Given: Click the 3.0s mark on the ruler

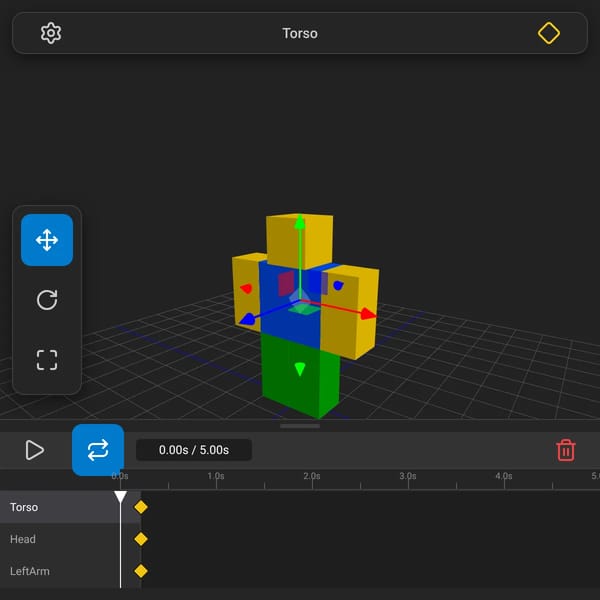Looking at the screenshot, I should pyautogui.click(x=408, y=476).
